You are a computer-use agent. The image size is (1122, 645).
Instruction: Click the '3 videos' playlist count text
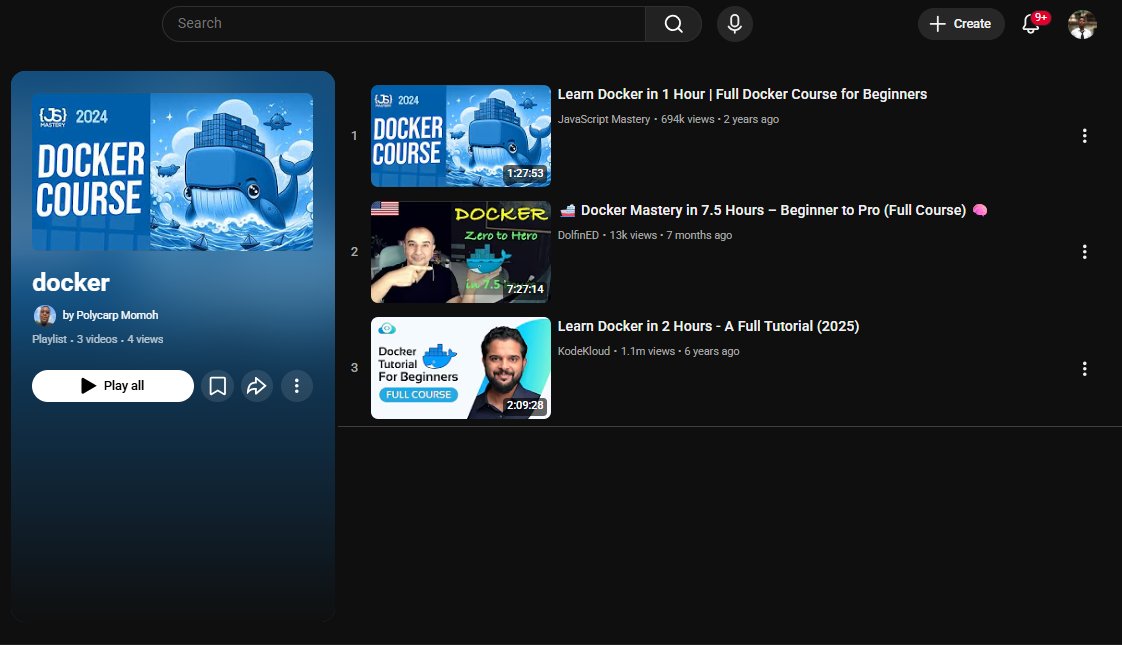pyautogui.click(x=97, y=339)
